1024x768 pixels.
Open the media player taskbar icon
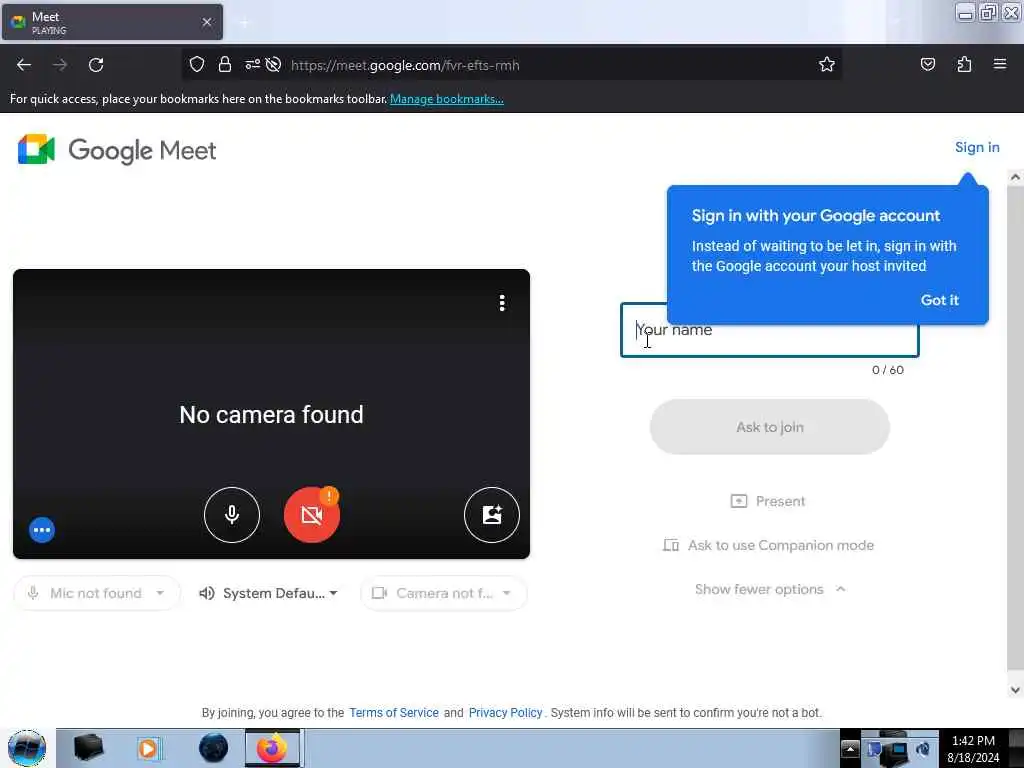(x=148, y=748)
